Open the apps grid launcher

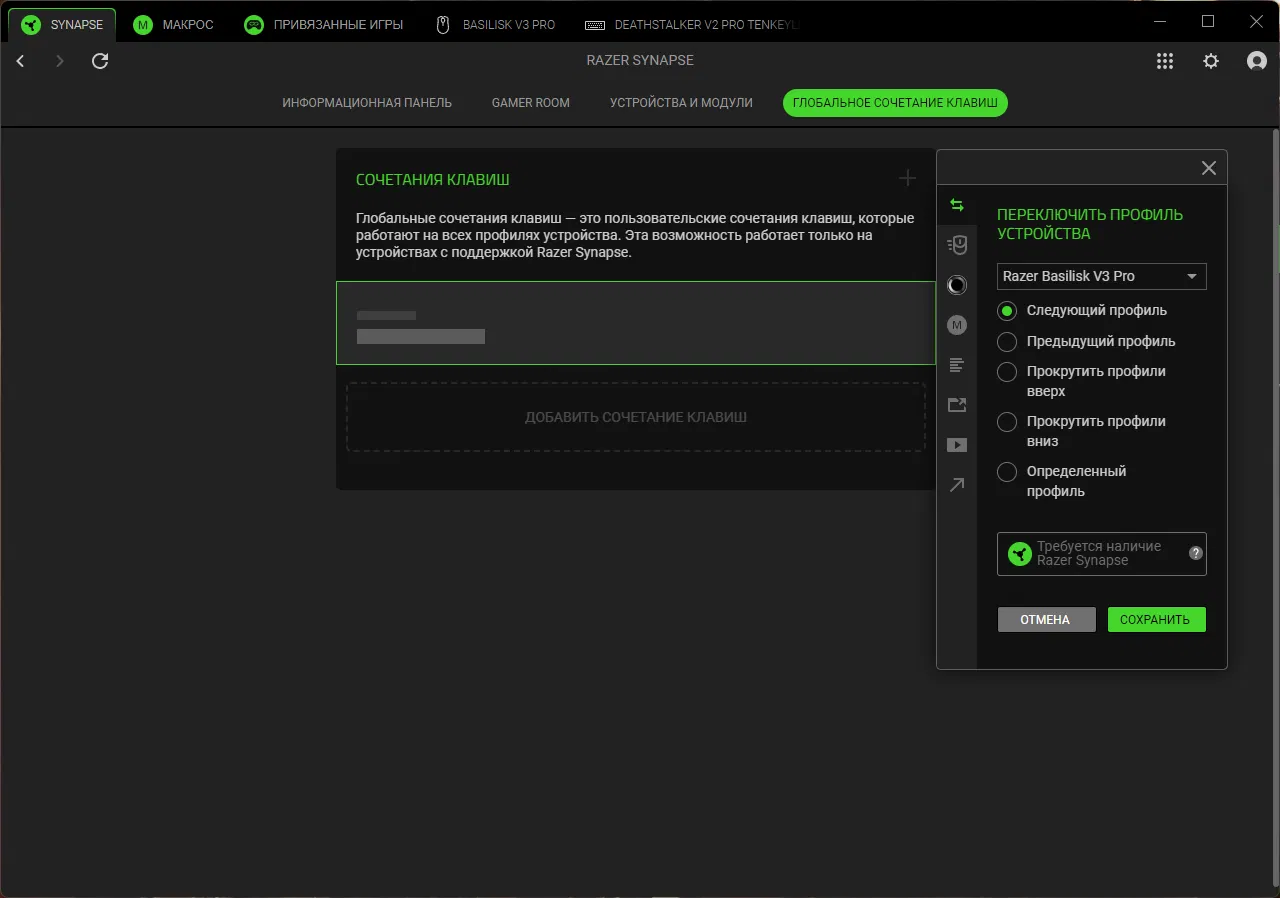click(x=1165, y=61)
